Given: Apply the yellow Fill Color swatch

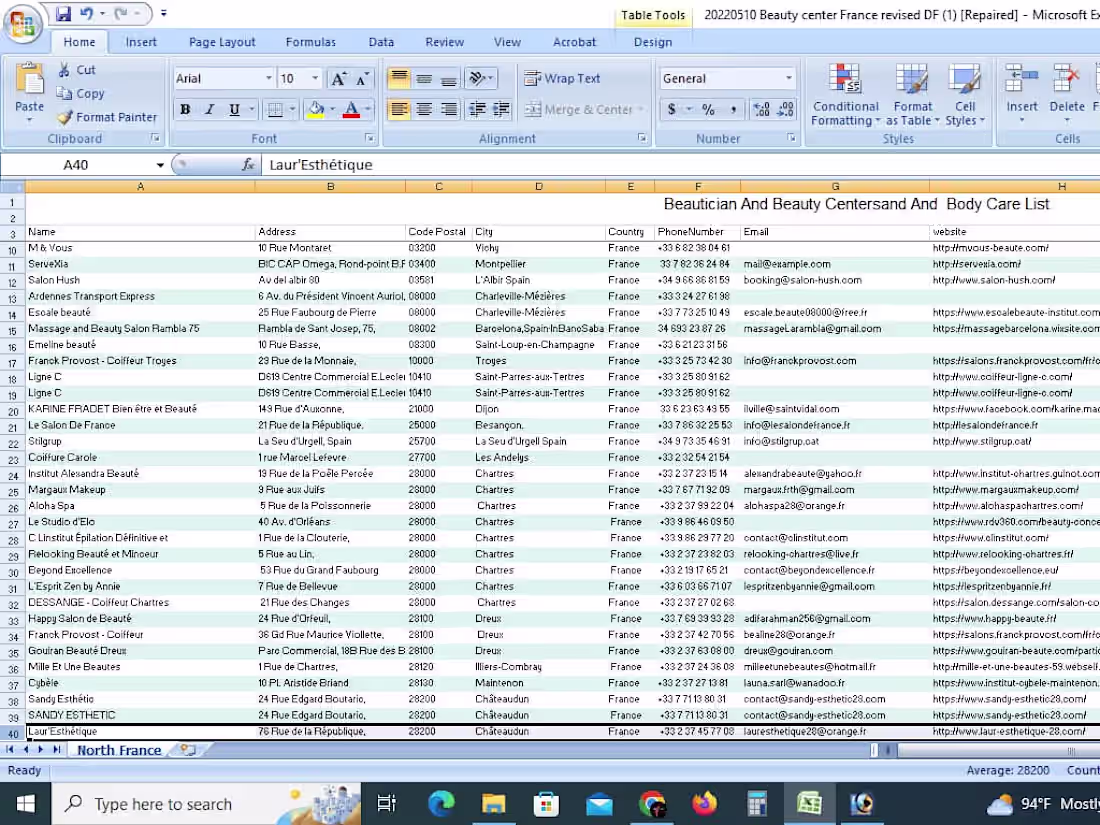Looking at the screenshot, I should [316, 109].
